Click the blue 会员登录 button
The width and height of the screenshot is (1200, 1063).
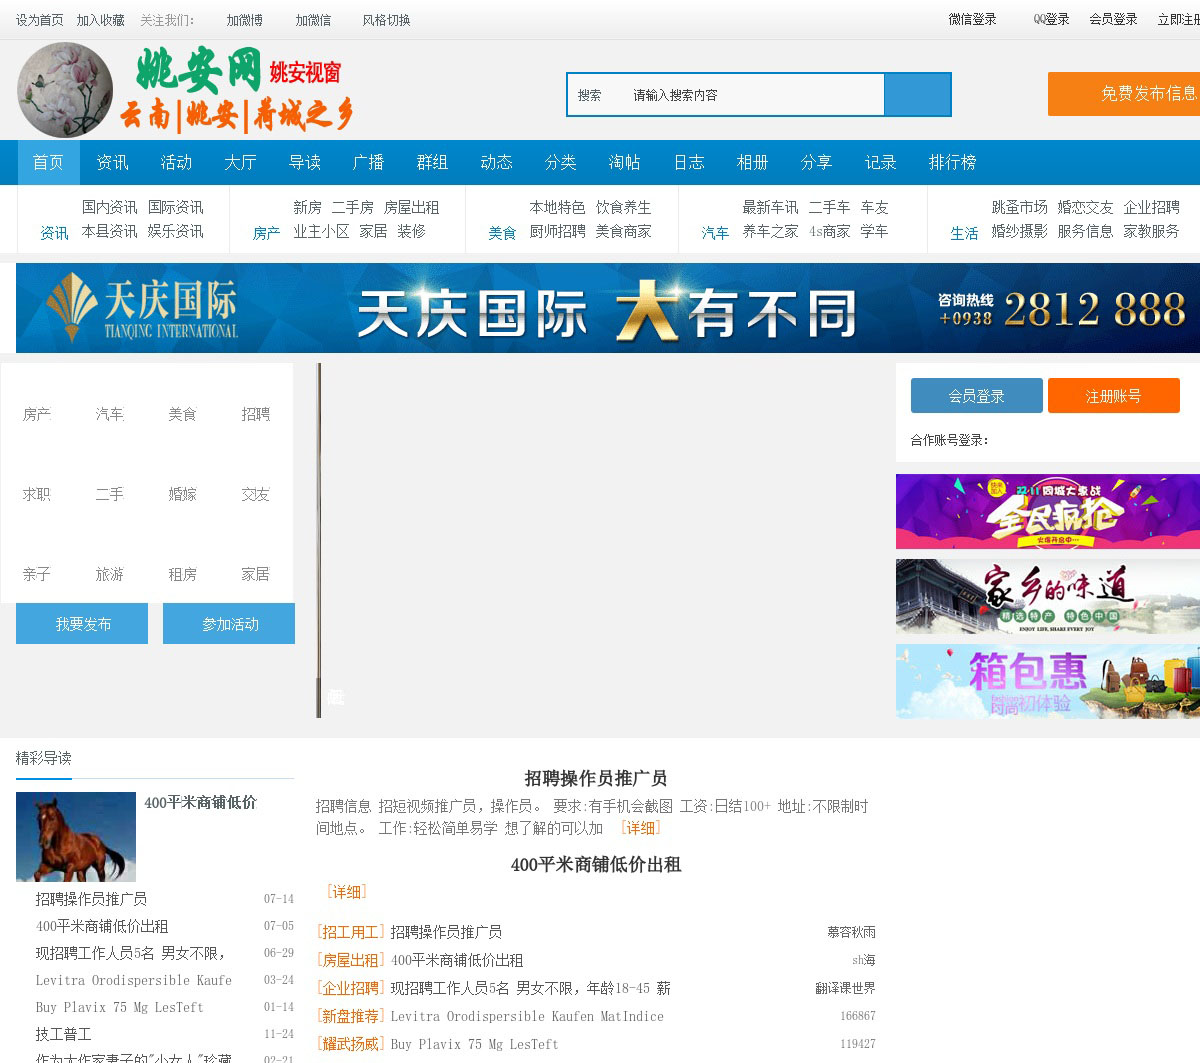pyautogui.click(x=976, y=396)
